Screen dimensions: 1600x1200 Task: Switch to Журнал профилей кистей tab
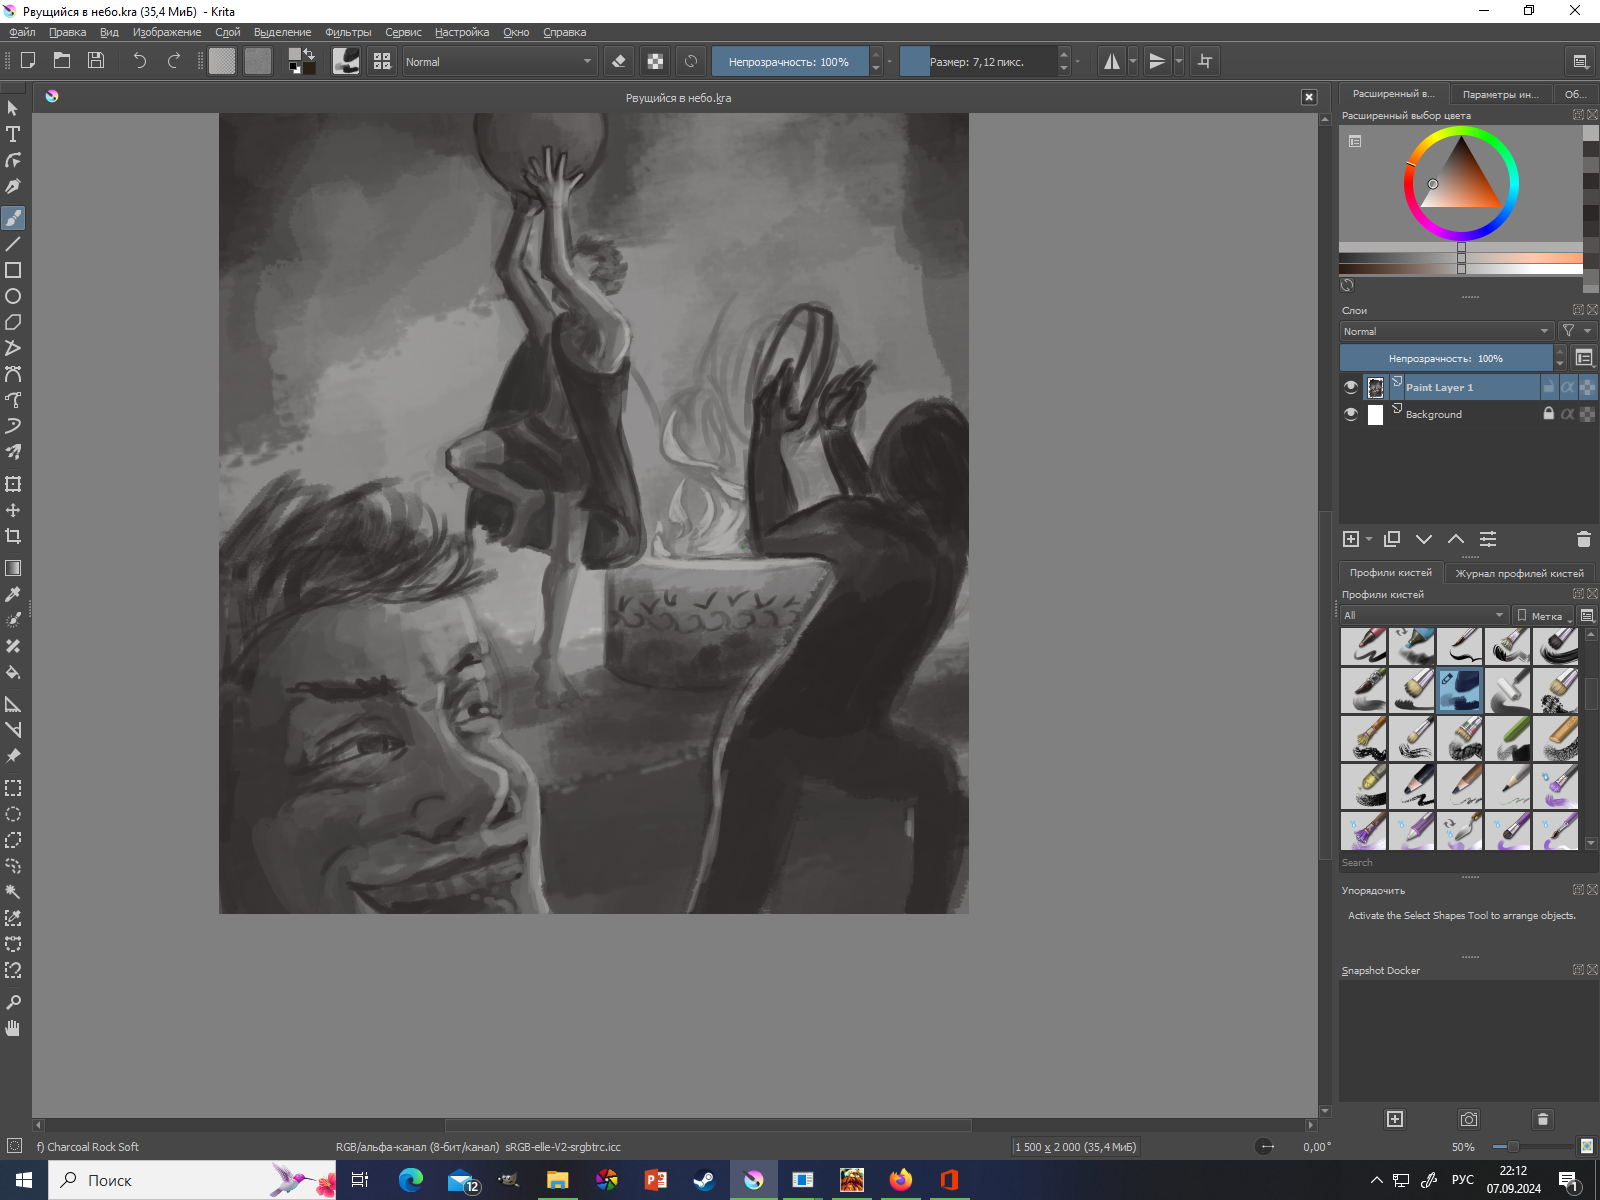[x=1518, y=573]
